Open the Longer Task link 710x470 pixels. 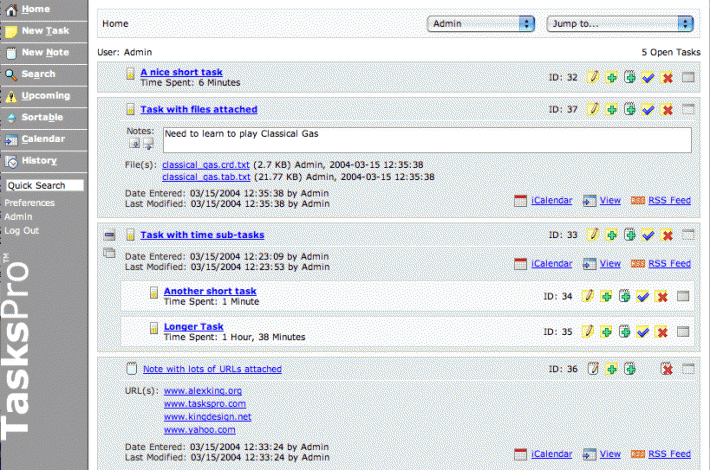pos(193,326)
